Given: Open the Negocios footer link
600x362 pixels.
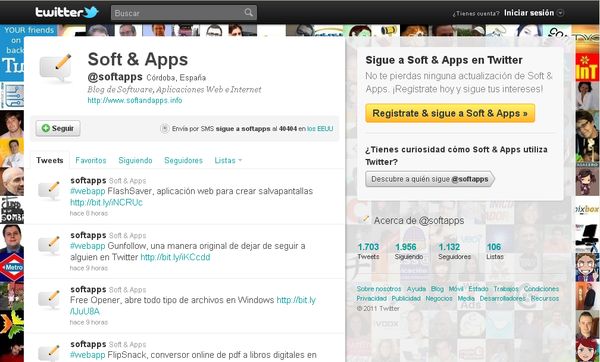Looking at the screenshot, I should click(439, 298).
